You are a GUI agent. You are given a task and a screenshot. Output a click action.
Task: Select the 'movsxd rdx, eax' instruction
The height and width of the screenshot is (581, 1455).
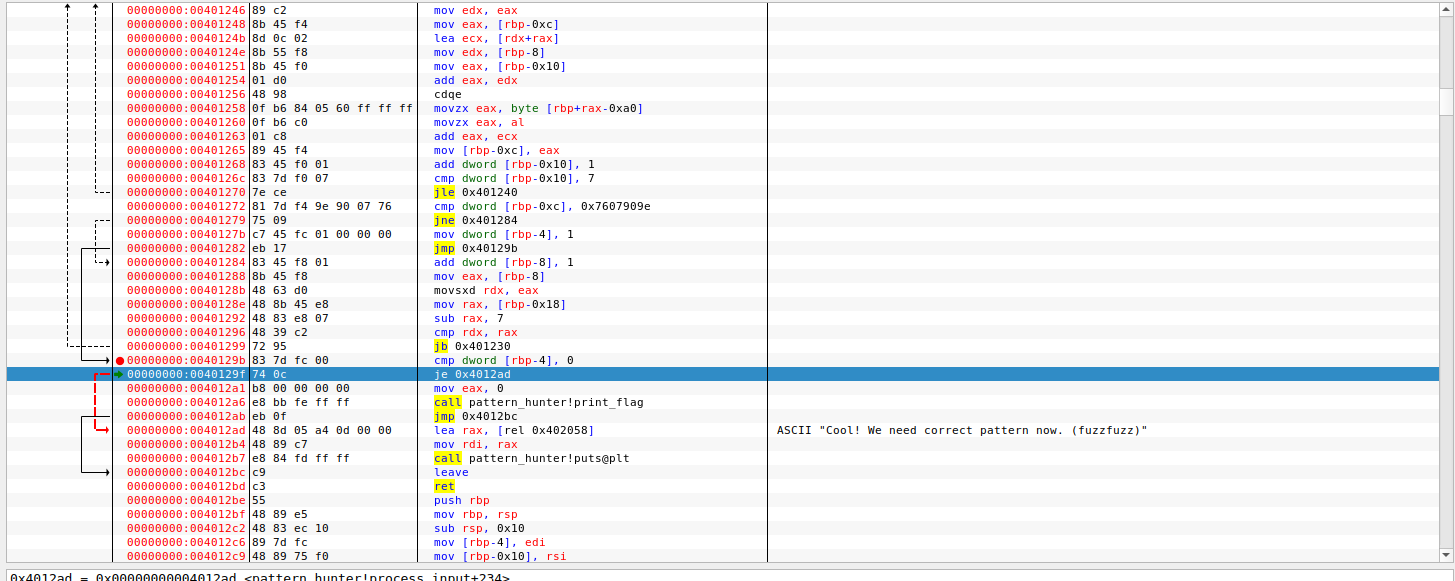point(486,290)
